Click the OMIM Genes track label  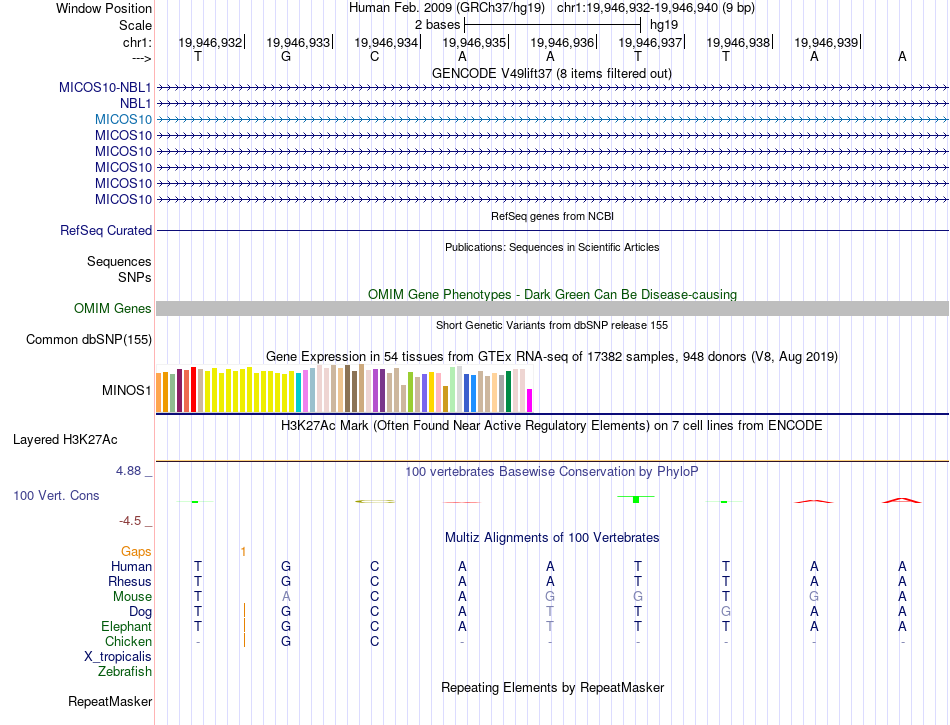coord(112,309)
